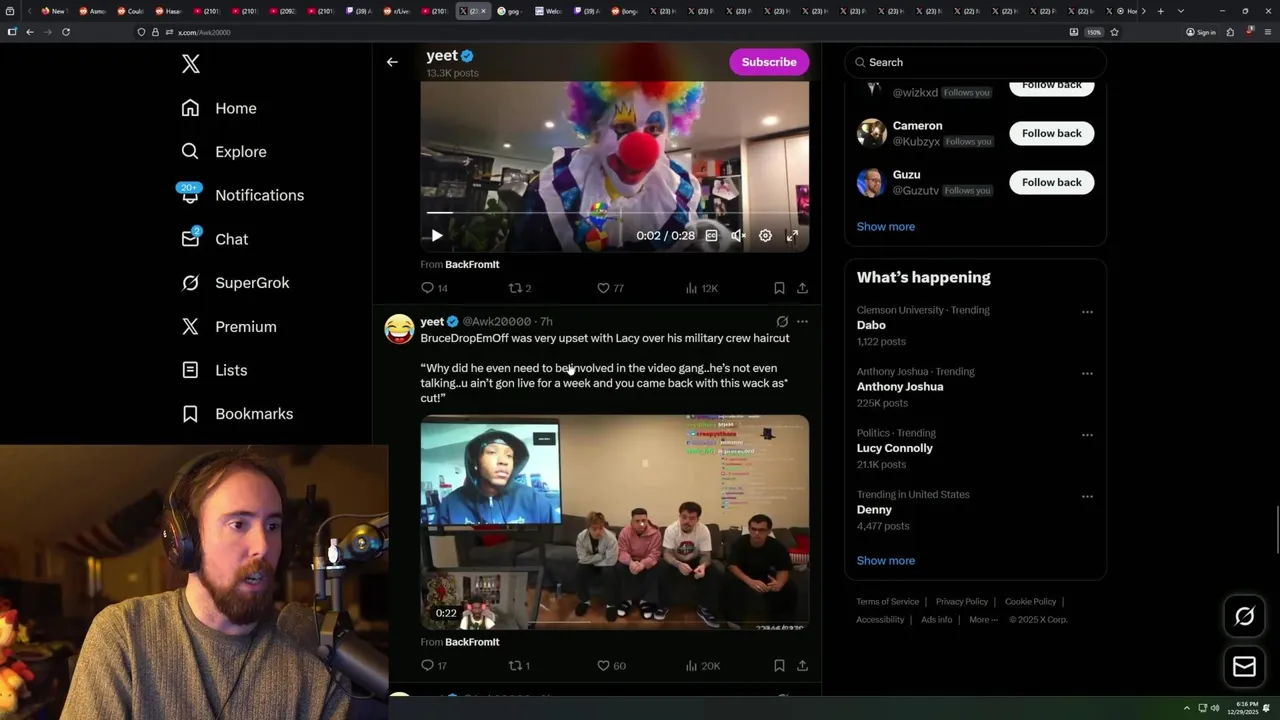Screen dimensions: 1280x720
Task: Click the browser address bar
Action: coord(600,32)
